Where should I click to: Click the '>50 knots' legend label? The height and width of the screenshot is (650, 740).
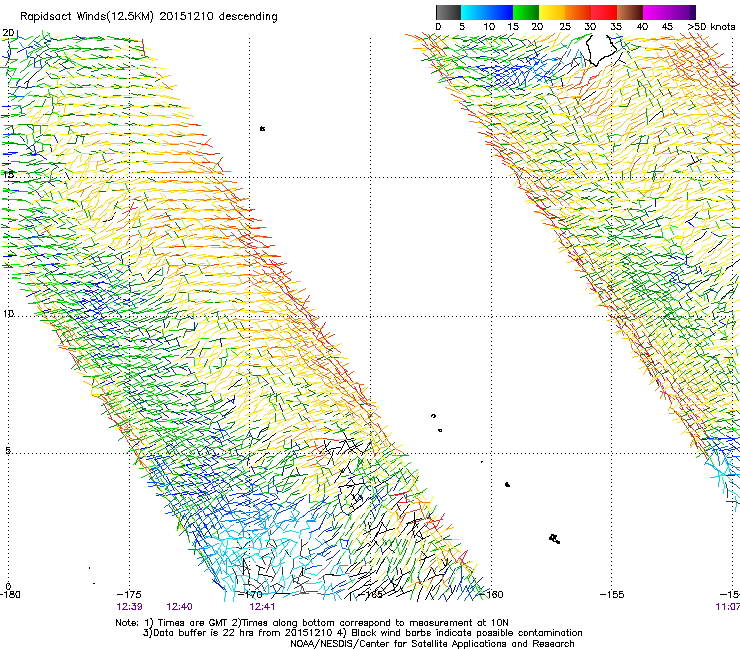(x=711, y=27)
